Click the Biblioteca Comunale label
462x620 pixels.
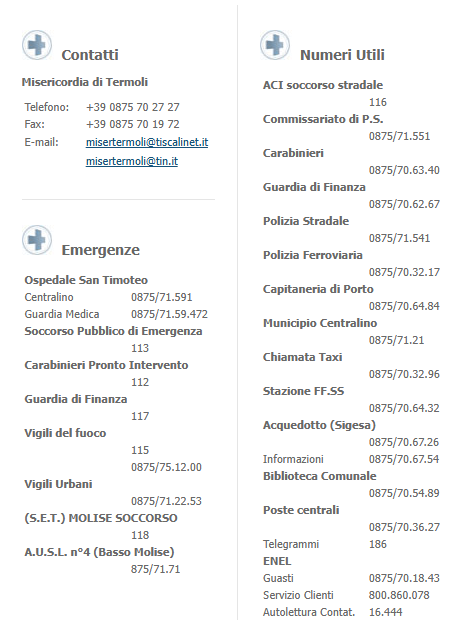click(x=320, y=476)
